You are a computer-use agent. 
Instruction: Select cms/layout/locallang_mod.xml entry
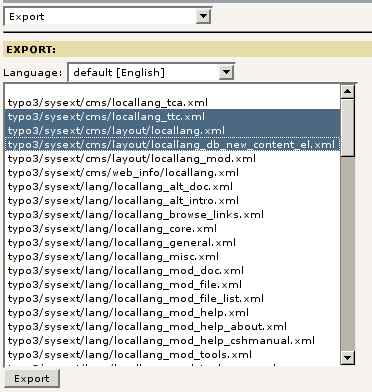tap(173, 158)
